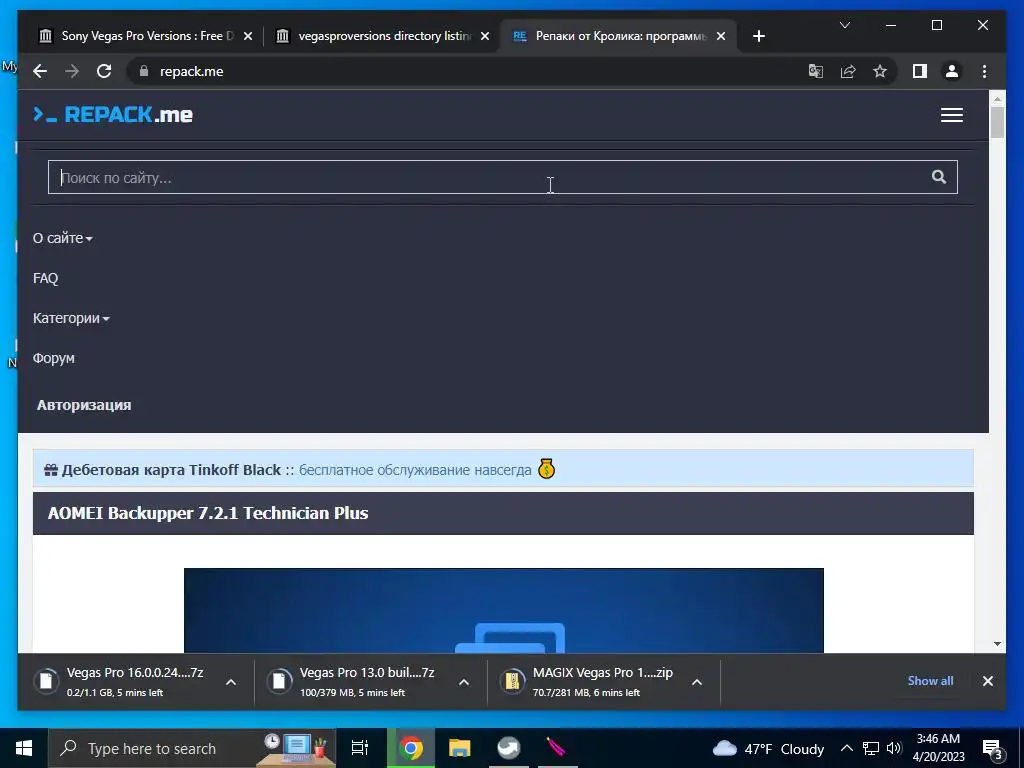This screenshot has height=768, width=1024.
Task: Close the Sony Vegas Pro Versions tab
Action: click(x=248, y=37)
